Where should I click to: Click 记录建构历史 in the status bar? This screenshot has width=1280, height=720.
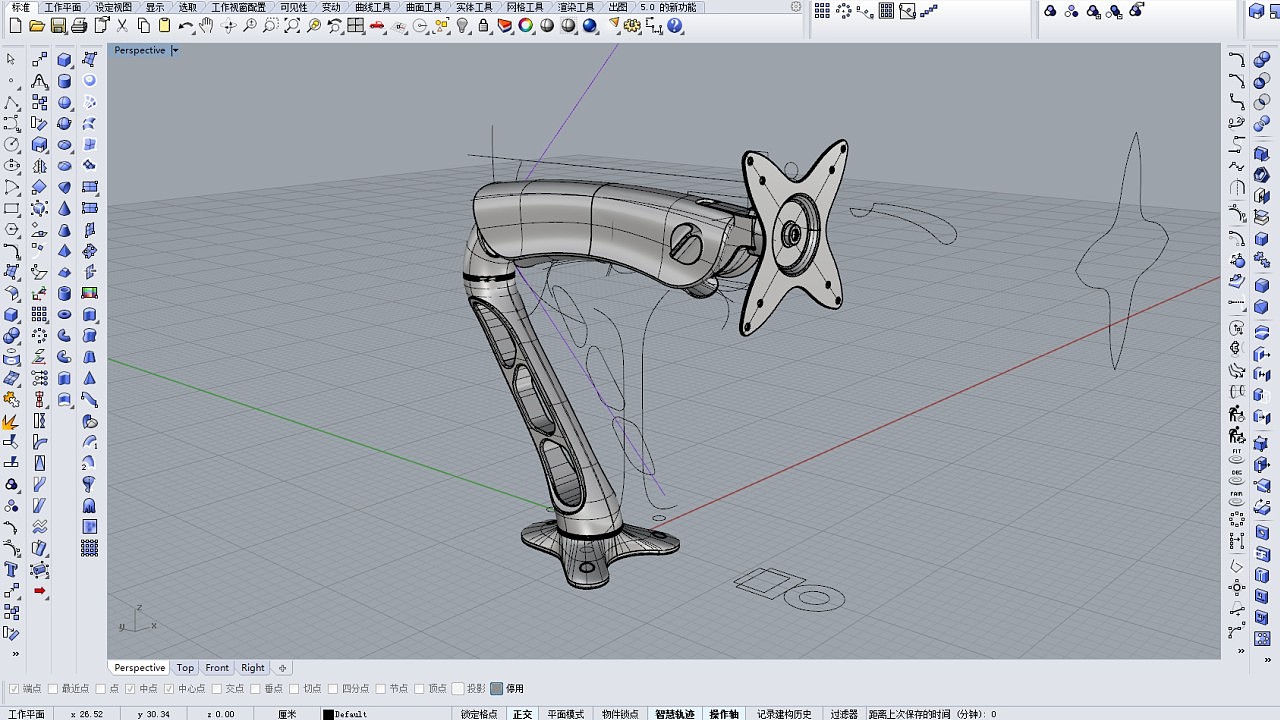click(784, 714)
